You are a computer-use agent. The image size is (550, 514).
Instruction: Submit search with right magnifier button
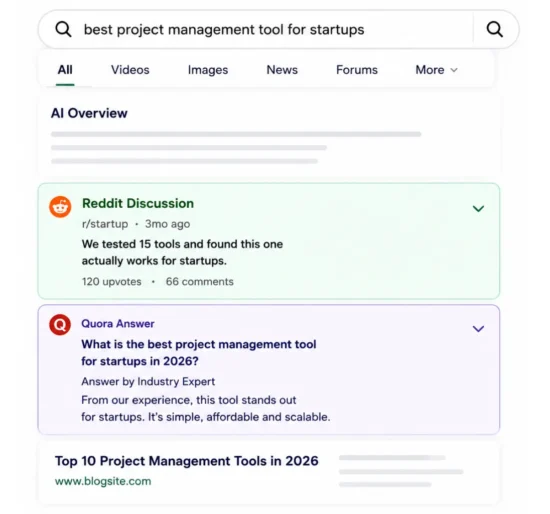pyautogui.click(x=495, y=29)
